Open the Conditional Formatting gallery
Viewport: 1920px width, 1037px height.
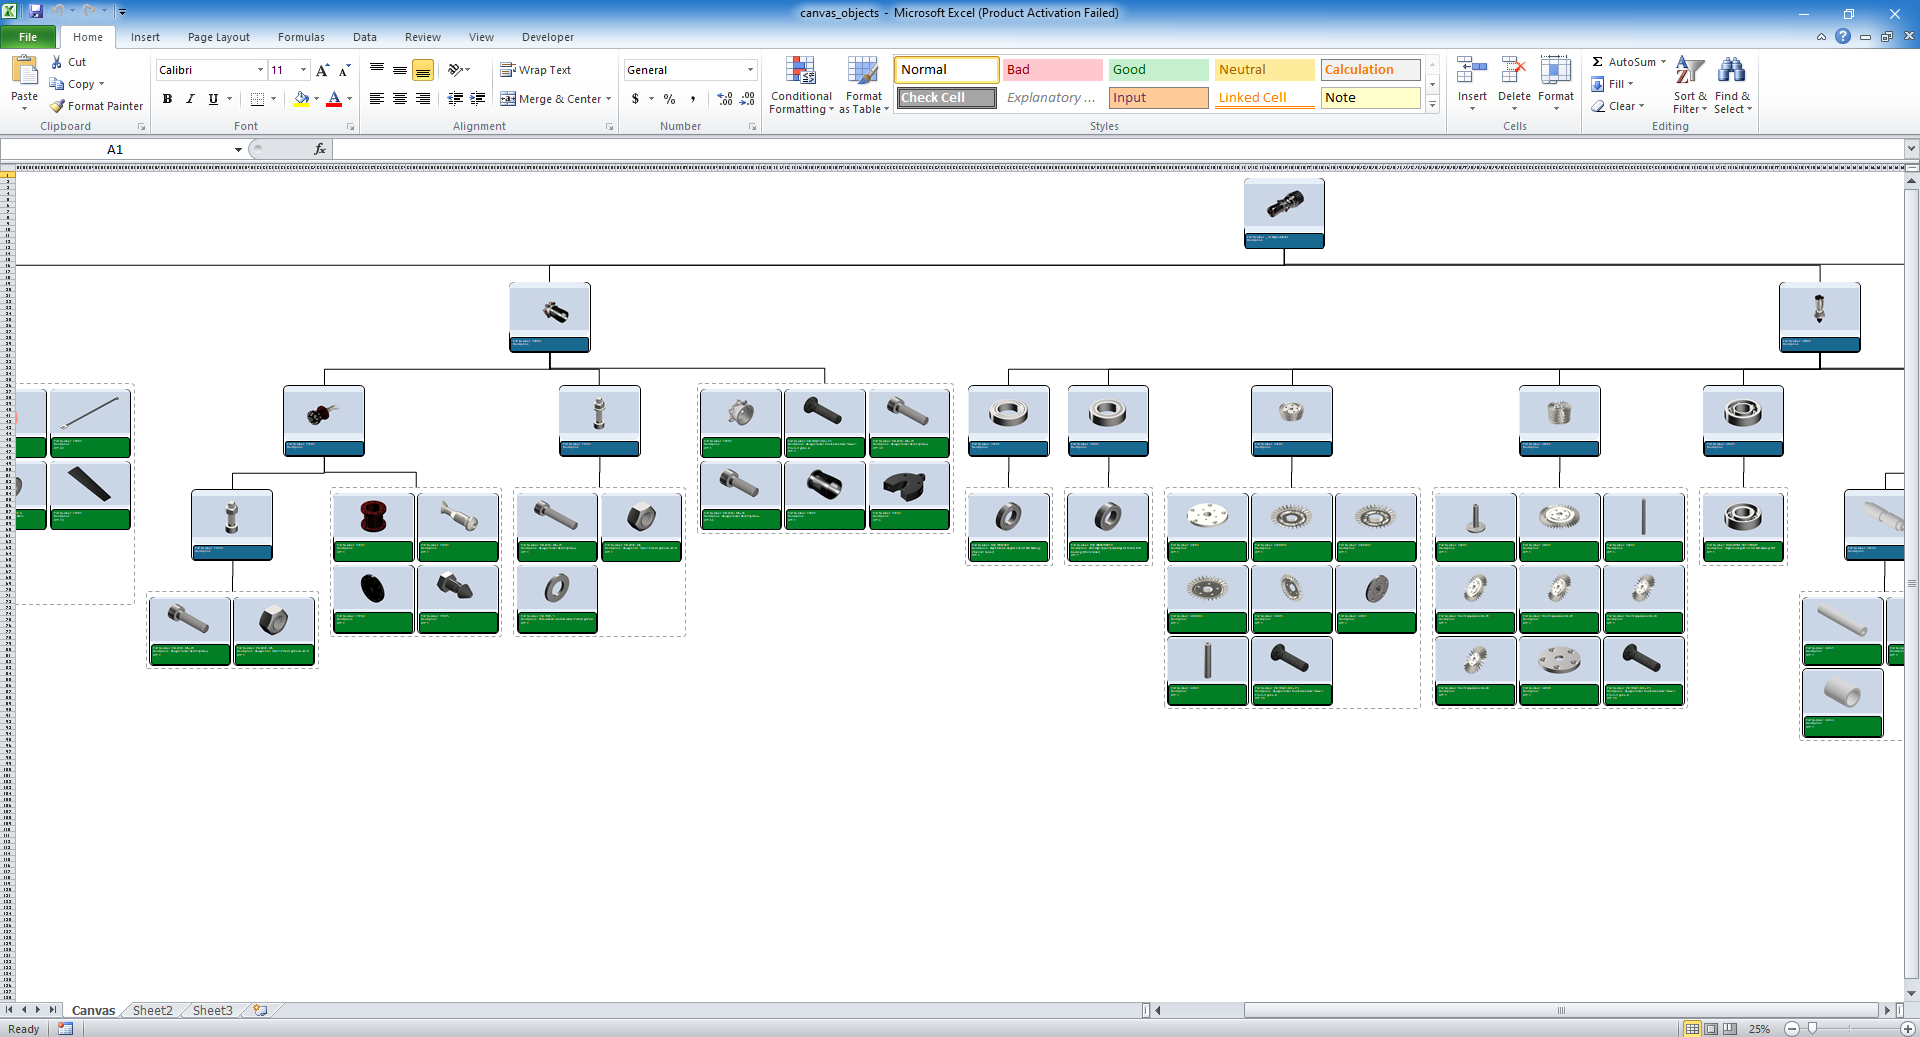(801, 85)
